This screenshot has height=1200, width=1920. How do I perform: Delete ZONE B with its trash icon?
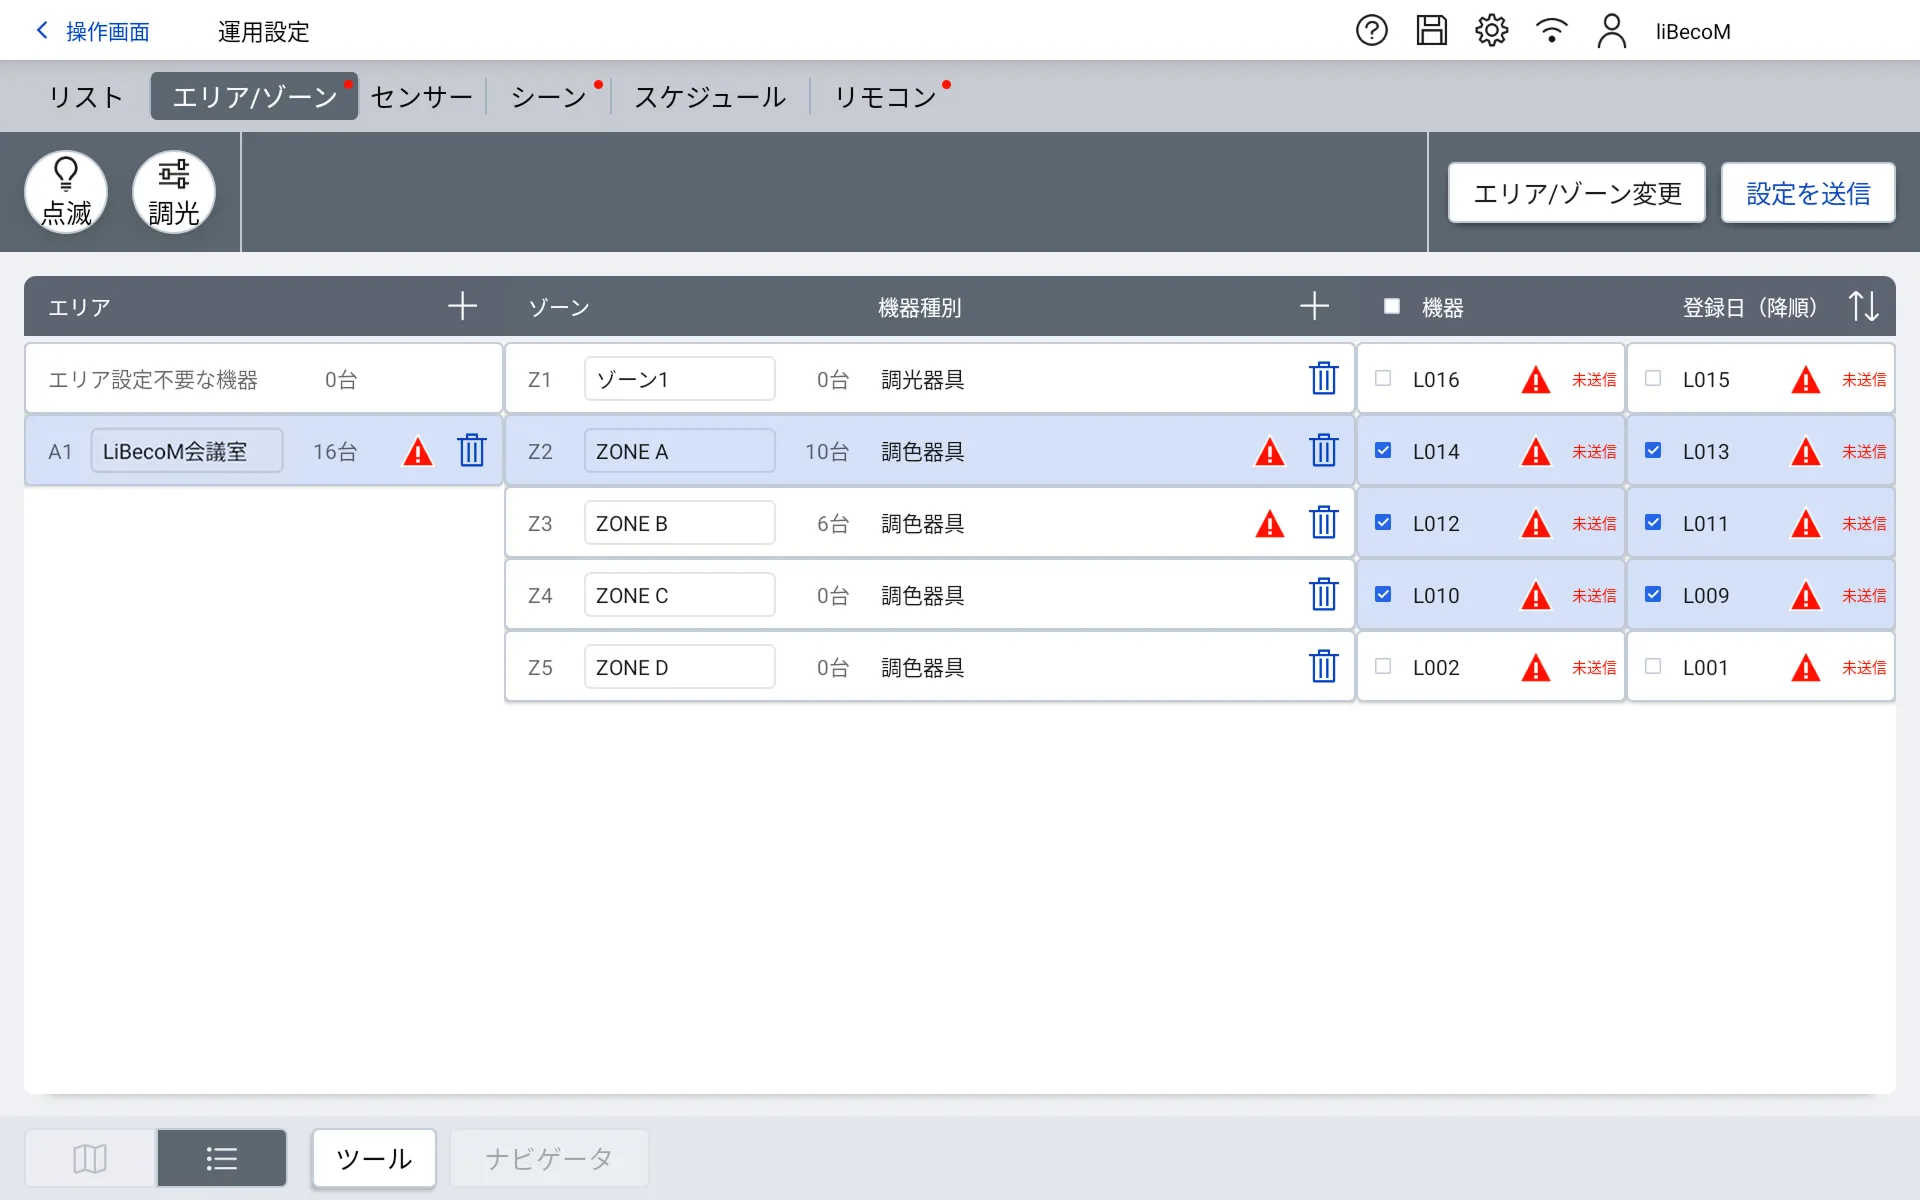click(x=1323, y=523)
